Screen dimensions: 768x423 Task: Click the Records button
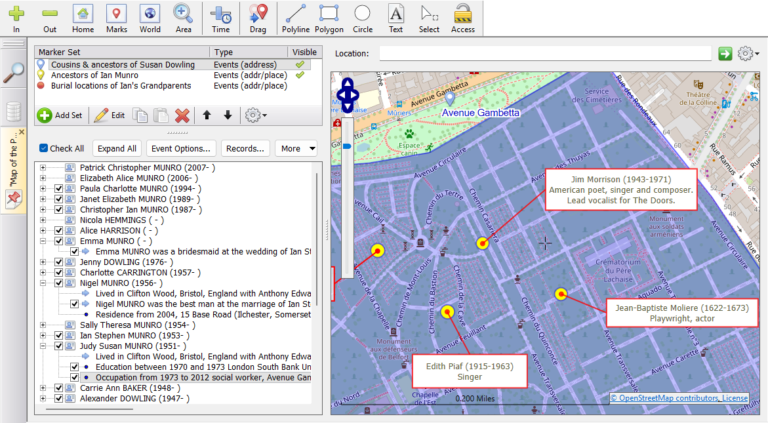coord(245,148)
